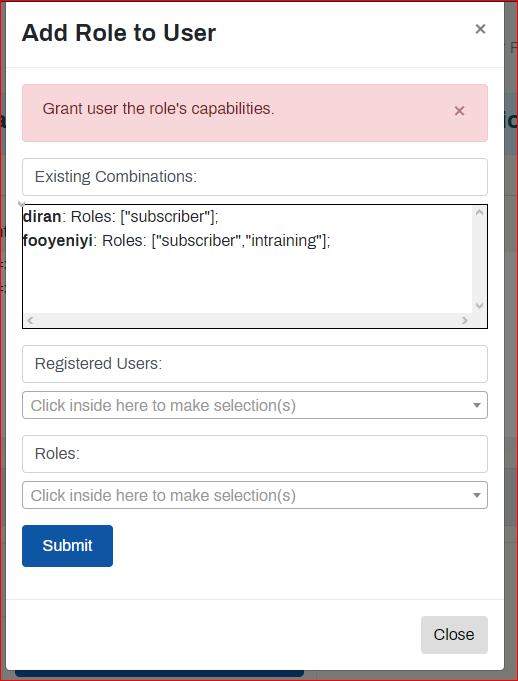Close the Add Role to User dialog via X
The width and height of the screenshot is (518, 681).
pyautogui.click(x=480, y=29)
